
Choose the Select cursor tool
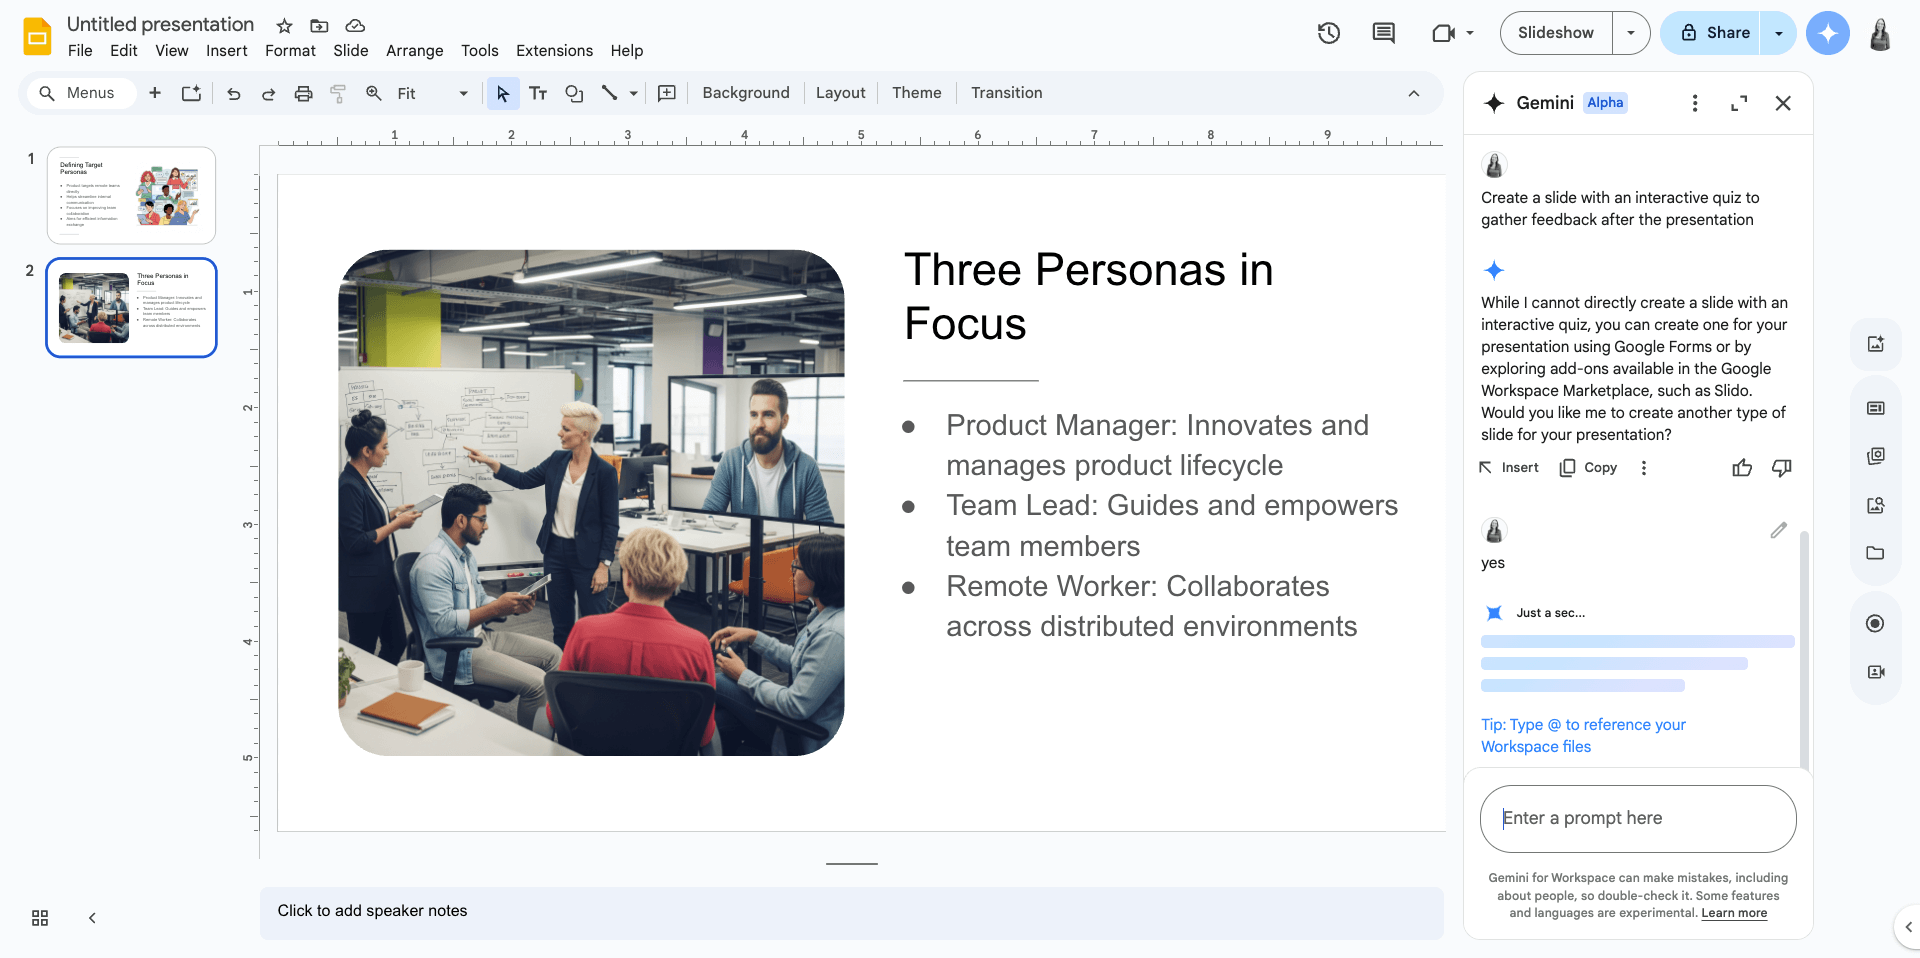click(x=503, y=93)
